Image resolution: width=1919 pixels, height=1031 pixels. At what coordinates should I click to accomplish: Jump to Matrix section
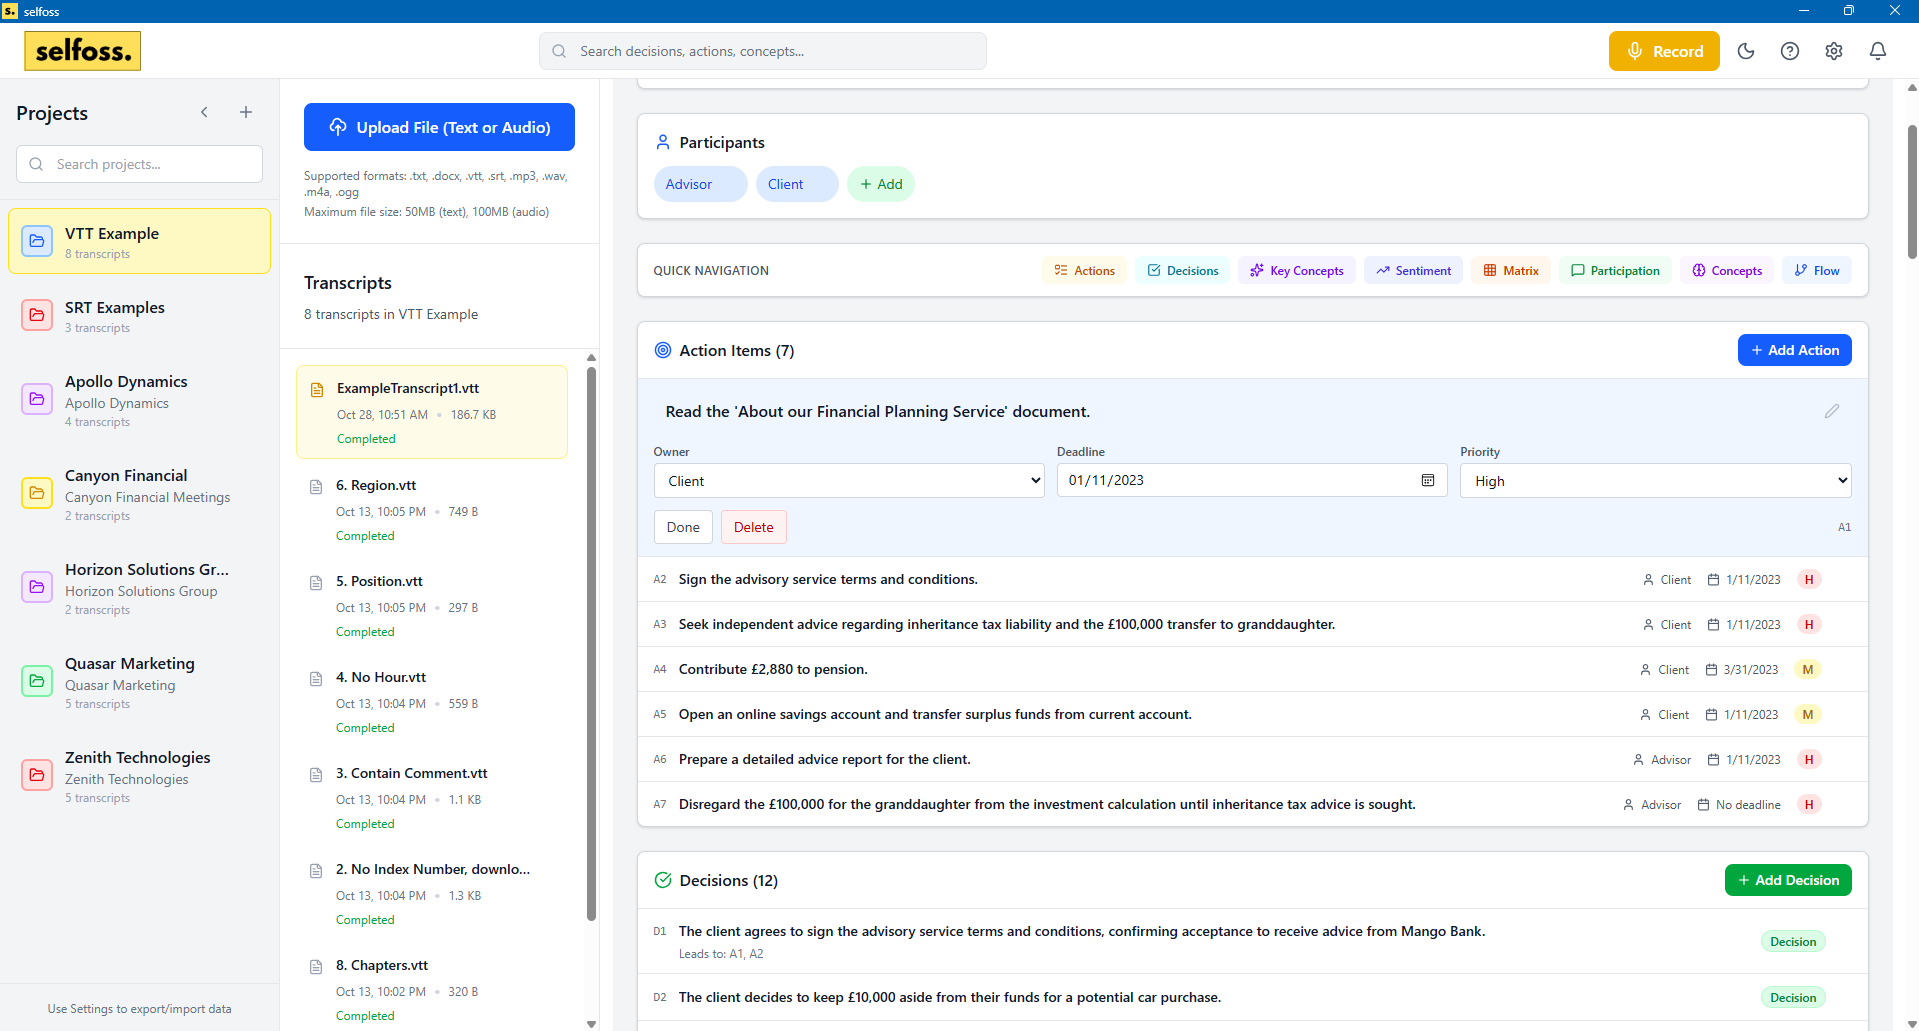(x=1511, y=270)
